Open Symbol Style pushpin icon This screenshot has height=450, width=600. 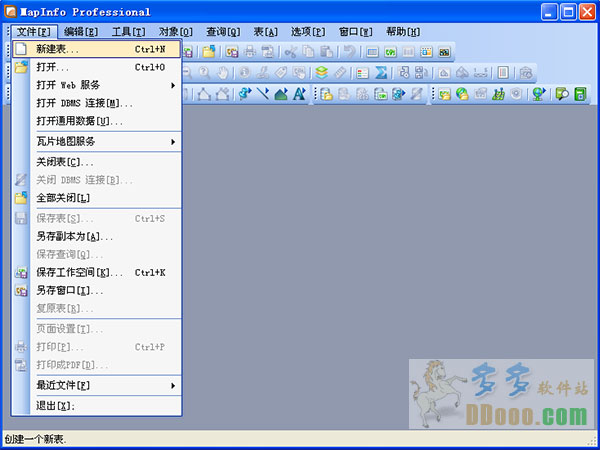click(x=245, y=94)
